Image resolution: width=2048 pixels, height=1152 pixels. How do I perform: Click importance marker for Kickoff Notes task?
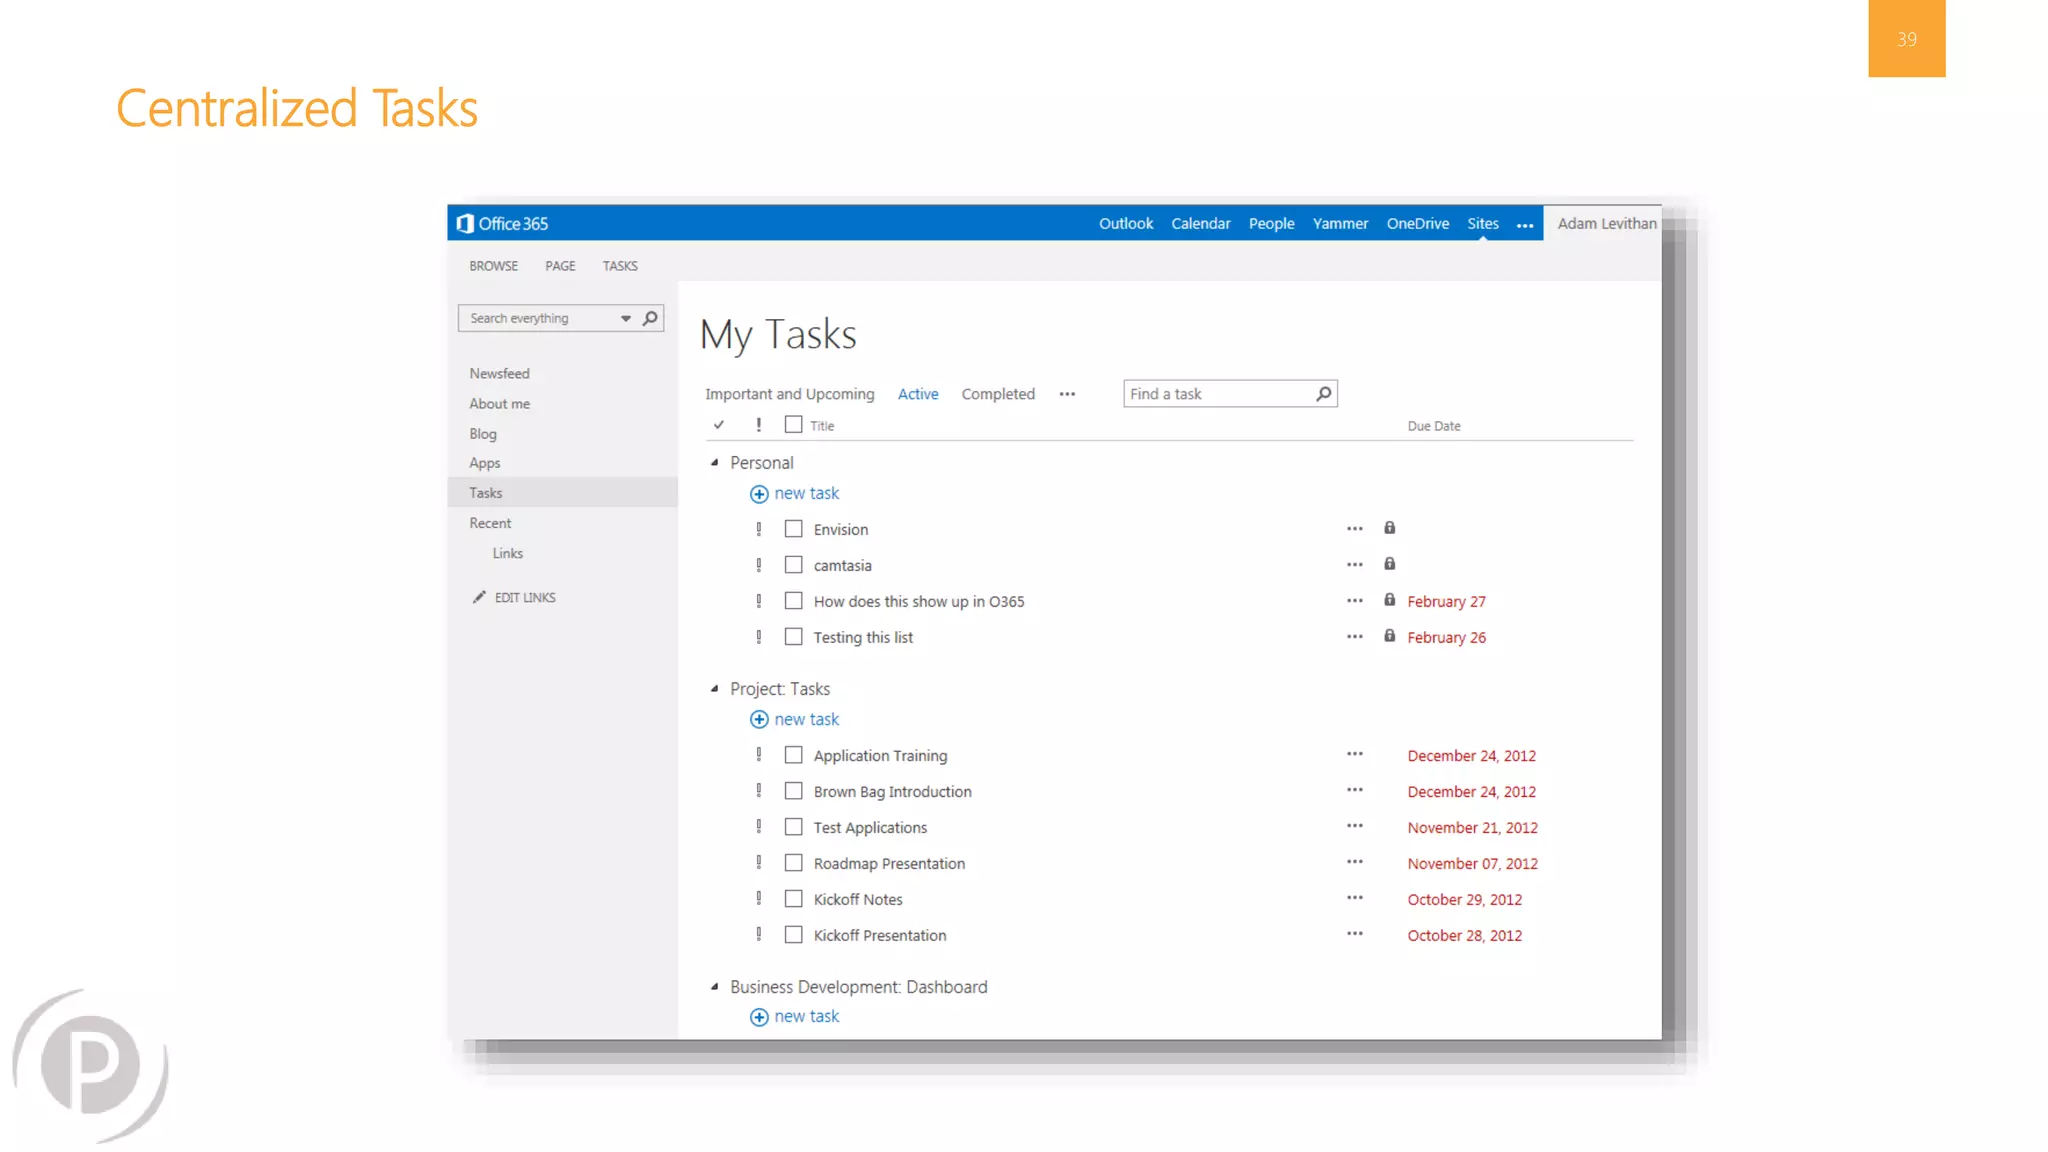[x=759, y=899]
